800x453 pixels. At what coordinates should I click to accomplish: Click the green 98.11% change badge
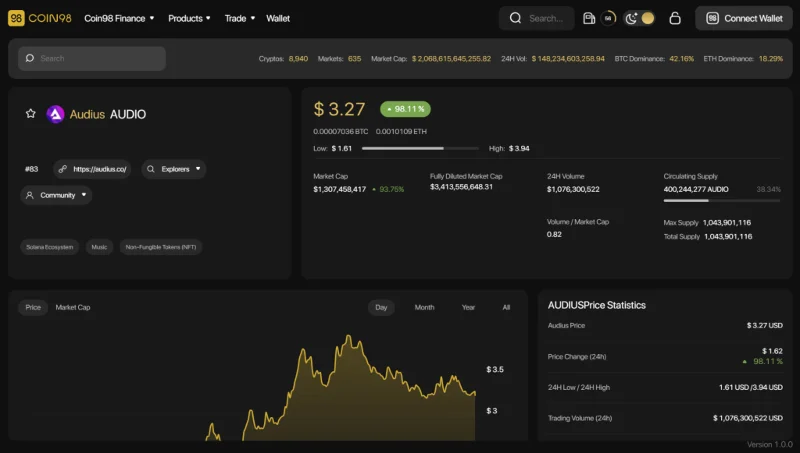pos(405,109)
